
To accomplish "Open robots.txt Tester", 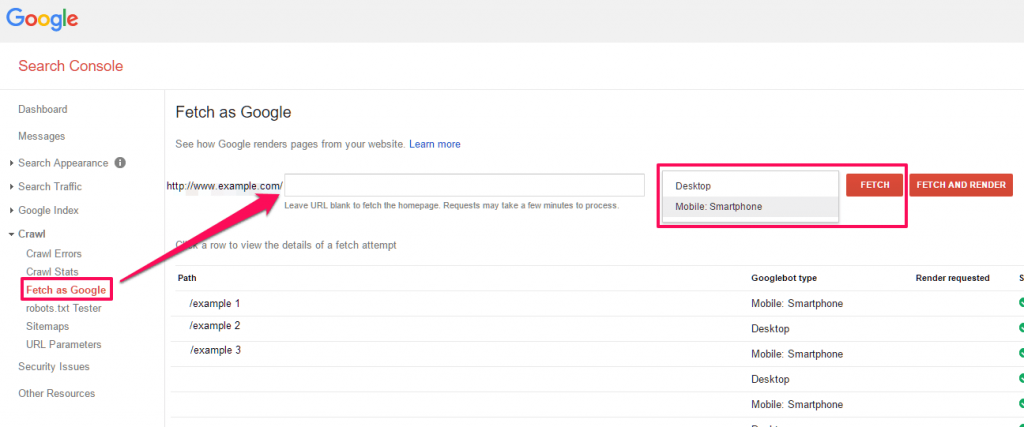I will click(x=63, y=308).
